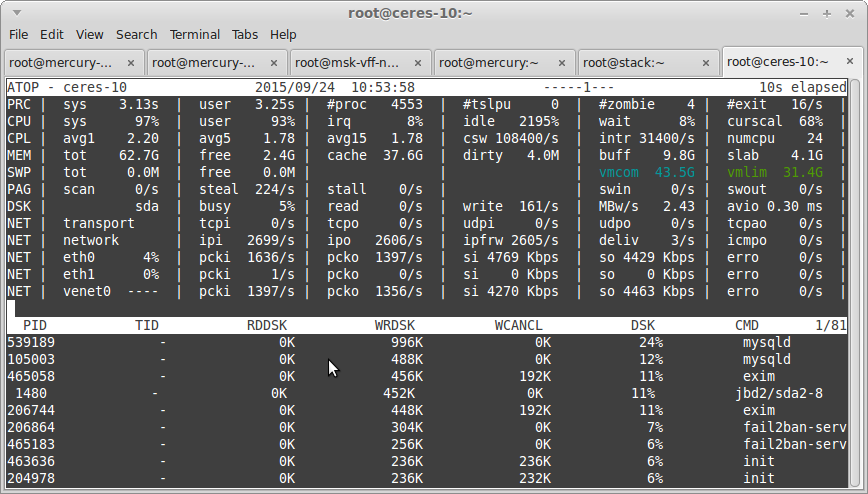The image size is (868, 494).
Task: Maximize the terminal window
Action: [x=827, y=14]
